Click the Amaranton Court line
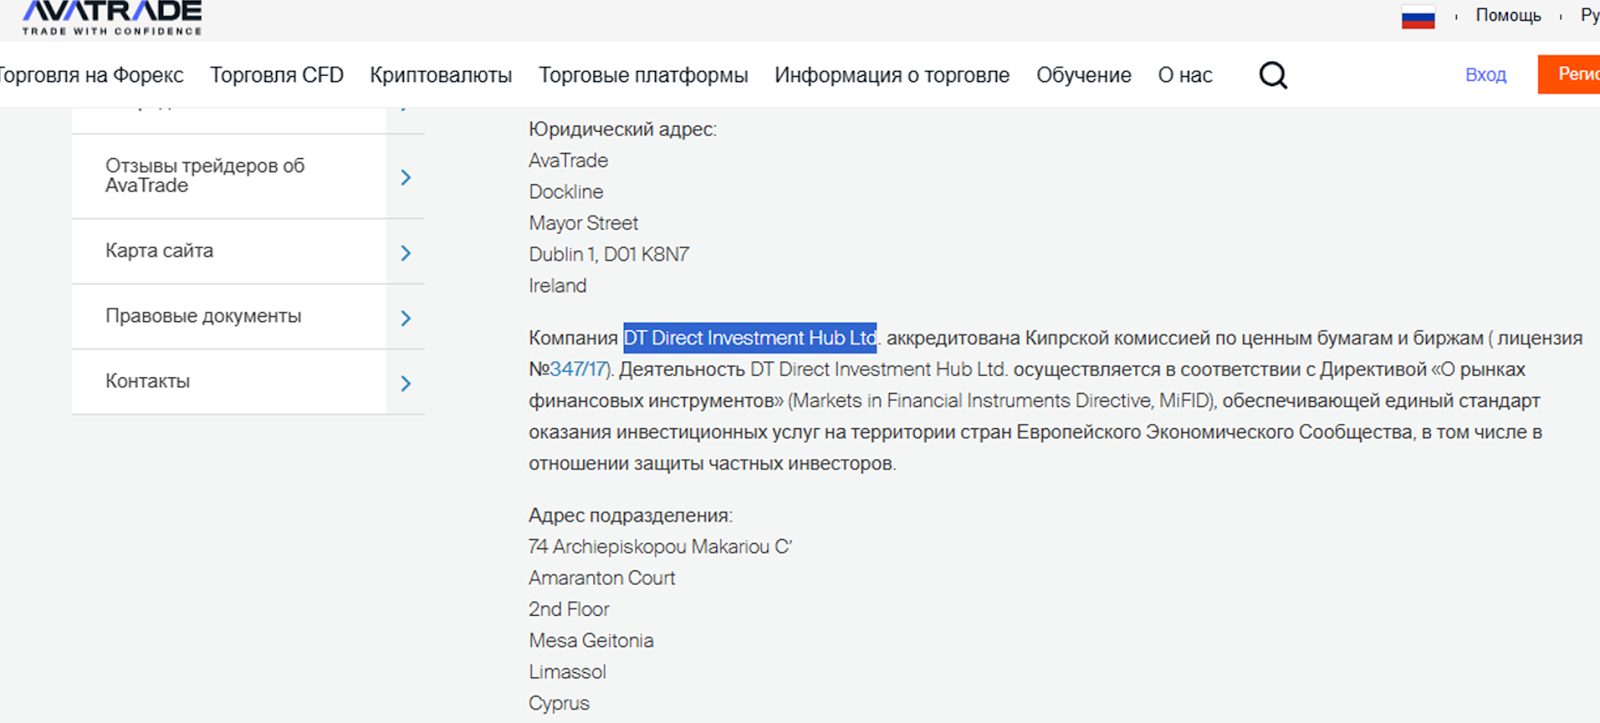This screenshot has width=1600, height=723. point(602,578)
